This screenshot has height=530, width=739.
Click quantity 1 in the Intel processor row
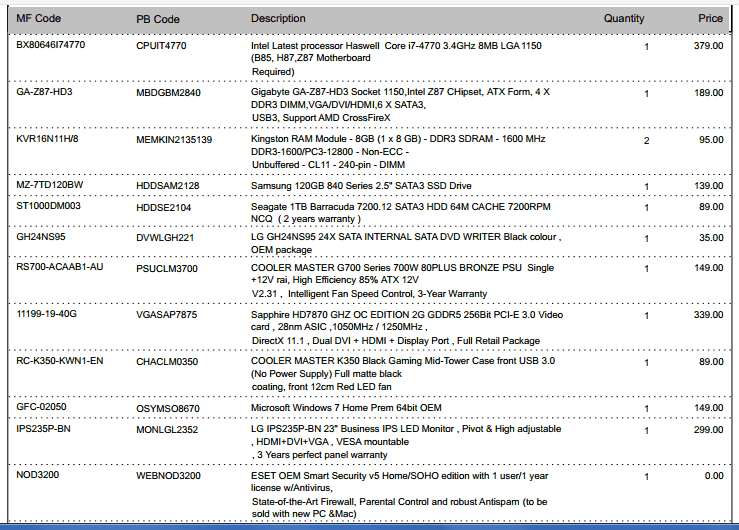point(647,47)
